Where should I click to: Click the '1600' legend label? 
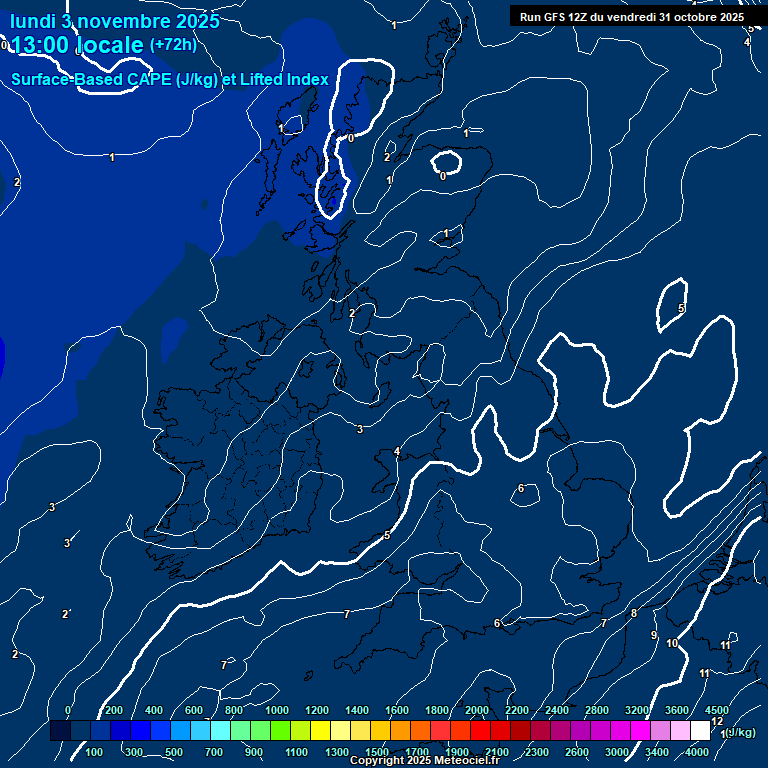click(397, 710)
